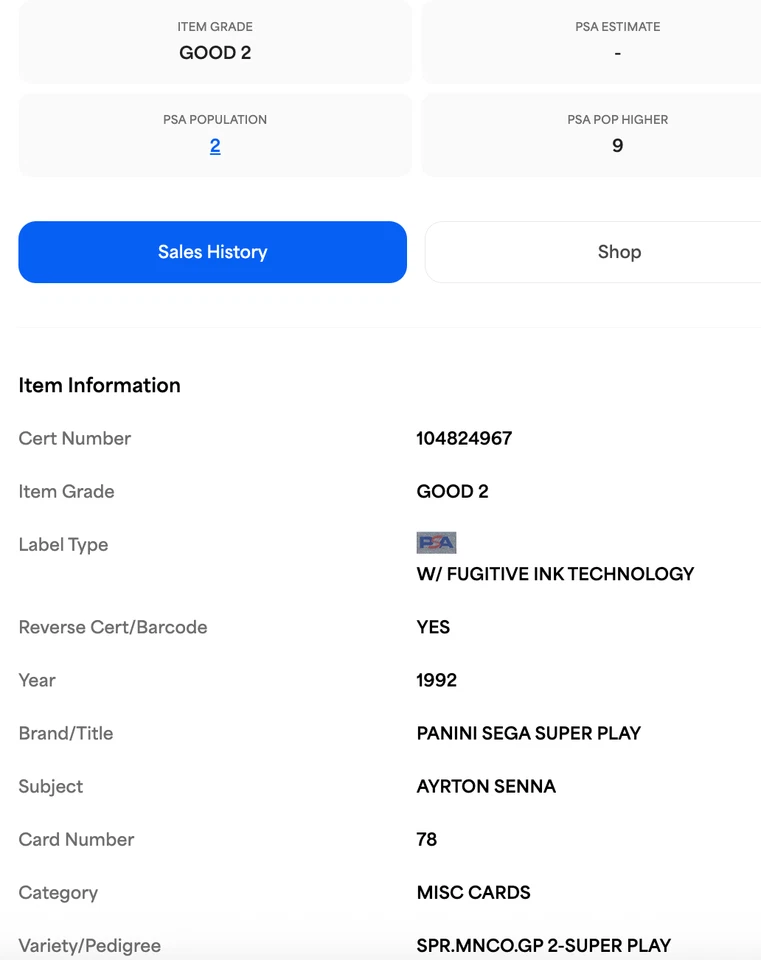Click the PSA Pop Higher value 9
This screenshot has height=960, width=761.
click(x=617, y=146)
